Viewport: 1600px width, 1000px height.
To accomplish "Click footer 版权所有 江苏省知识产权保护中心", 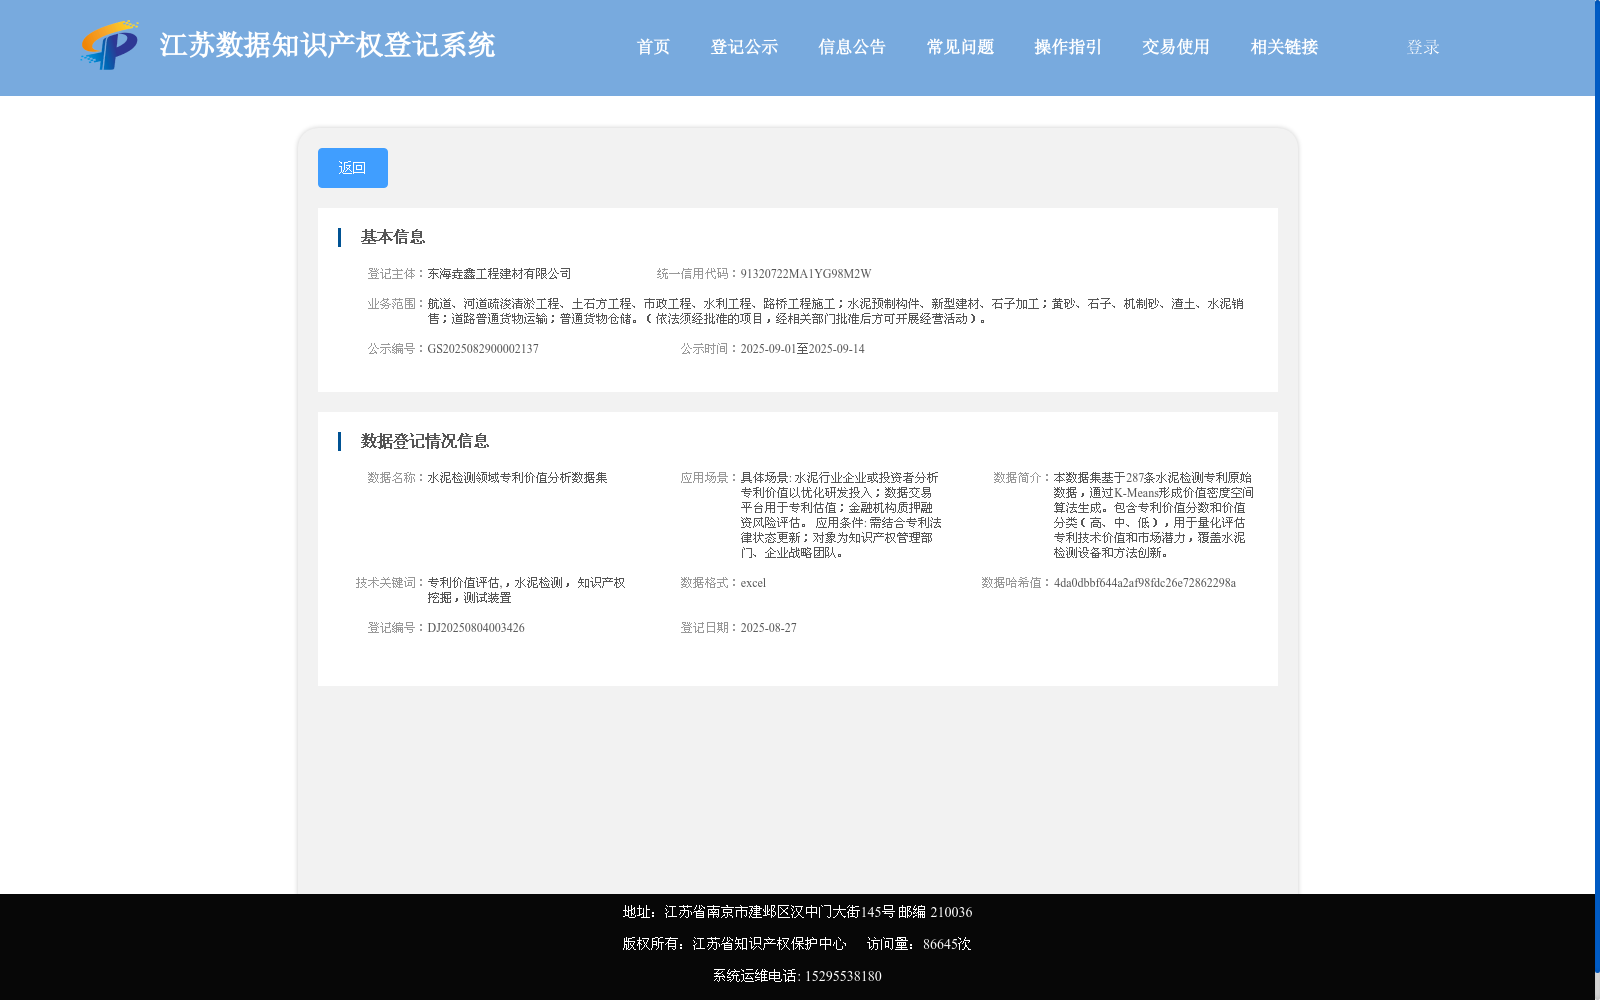I will (734, 944).
